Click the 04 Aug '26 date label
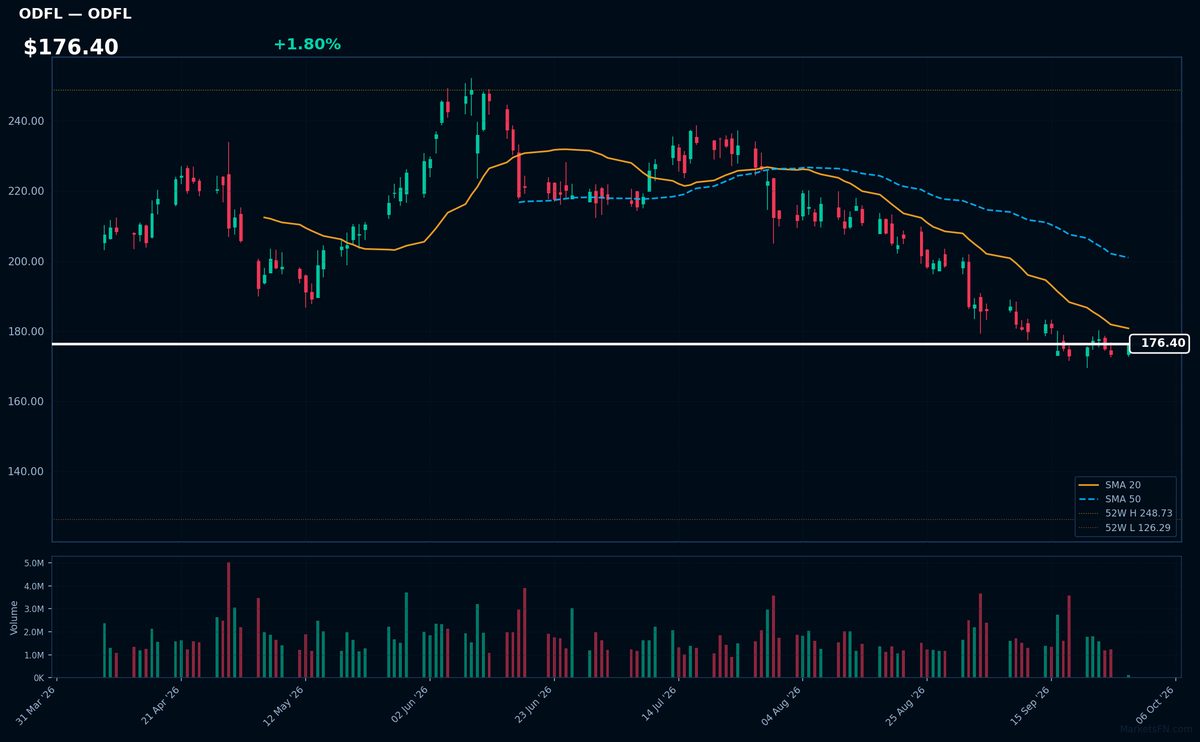This screenshot has height=742, width=1200. (x=782, y=705)
